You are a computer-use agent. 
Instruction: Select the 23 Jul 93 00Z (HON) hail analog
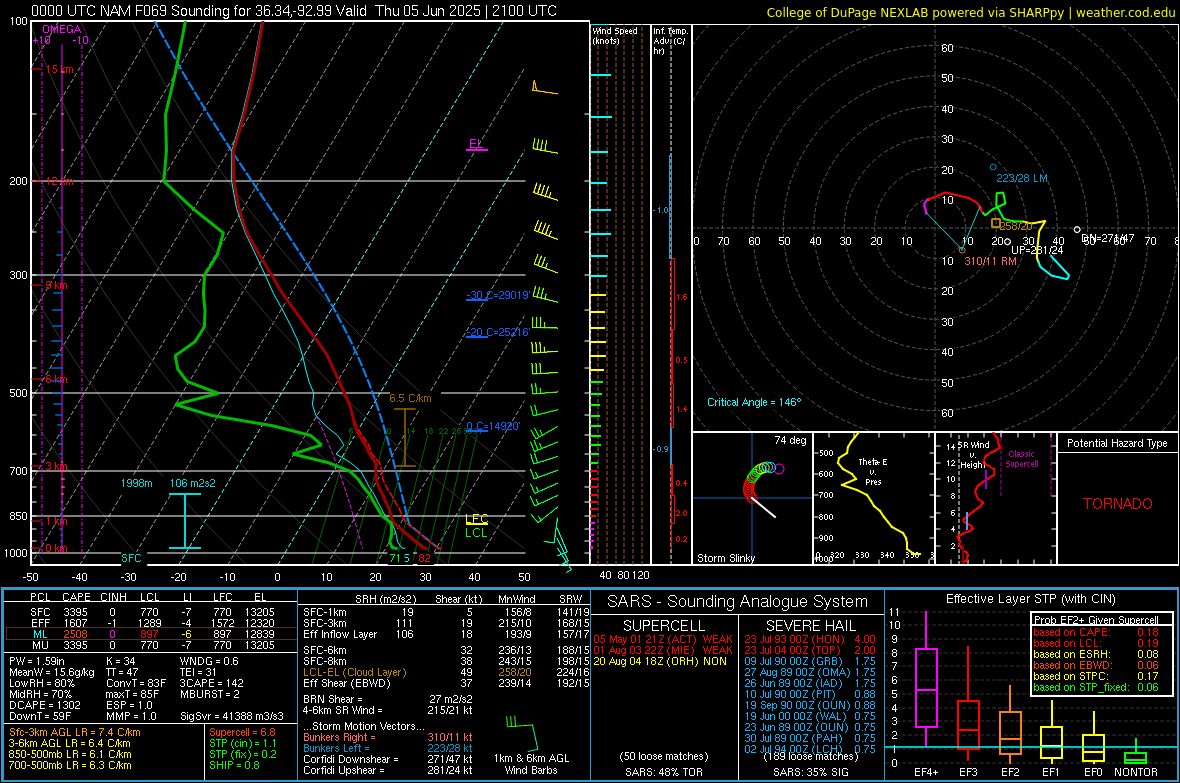point(810,640)
